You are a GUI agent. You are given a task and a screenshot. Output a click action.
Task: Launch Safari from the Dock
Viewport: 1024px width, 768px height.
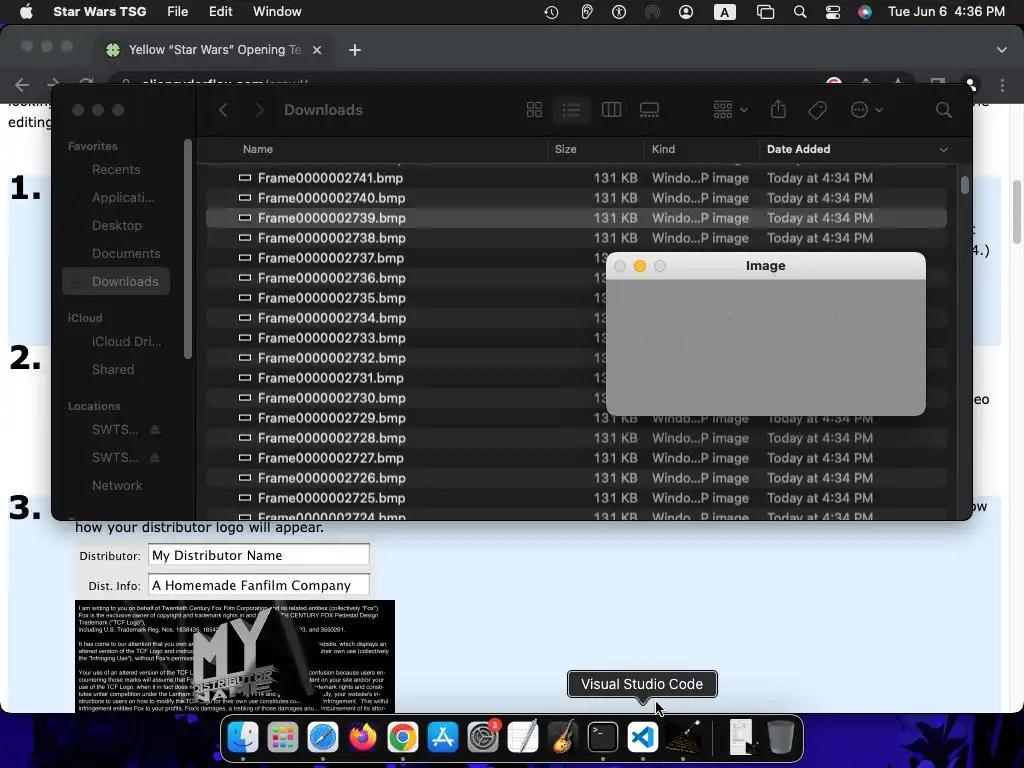point(323,737)
